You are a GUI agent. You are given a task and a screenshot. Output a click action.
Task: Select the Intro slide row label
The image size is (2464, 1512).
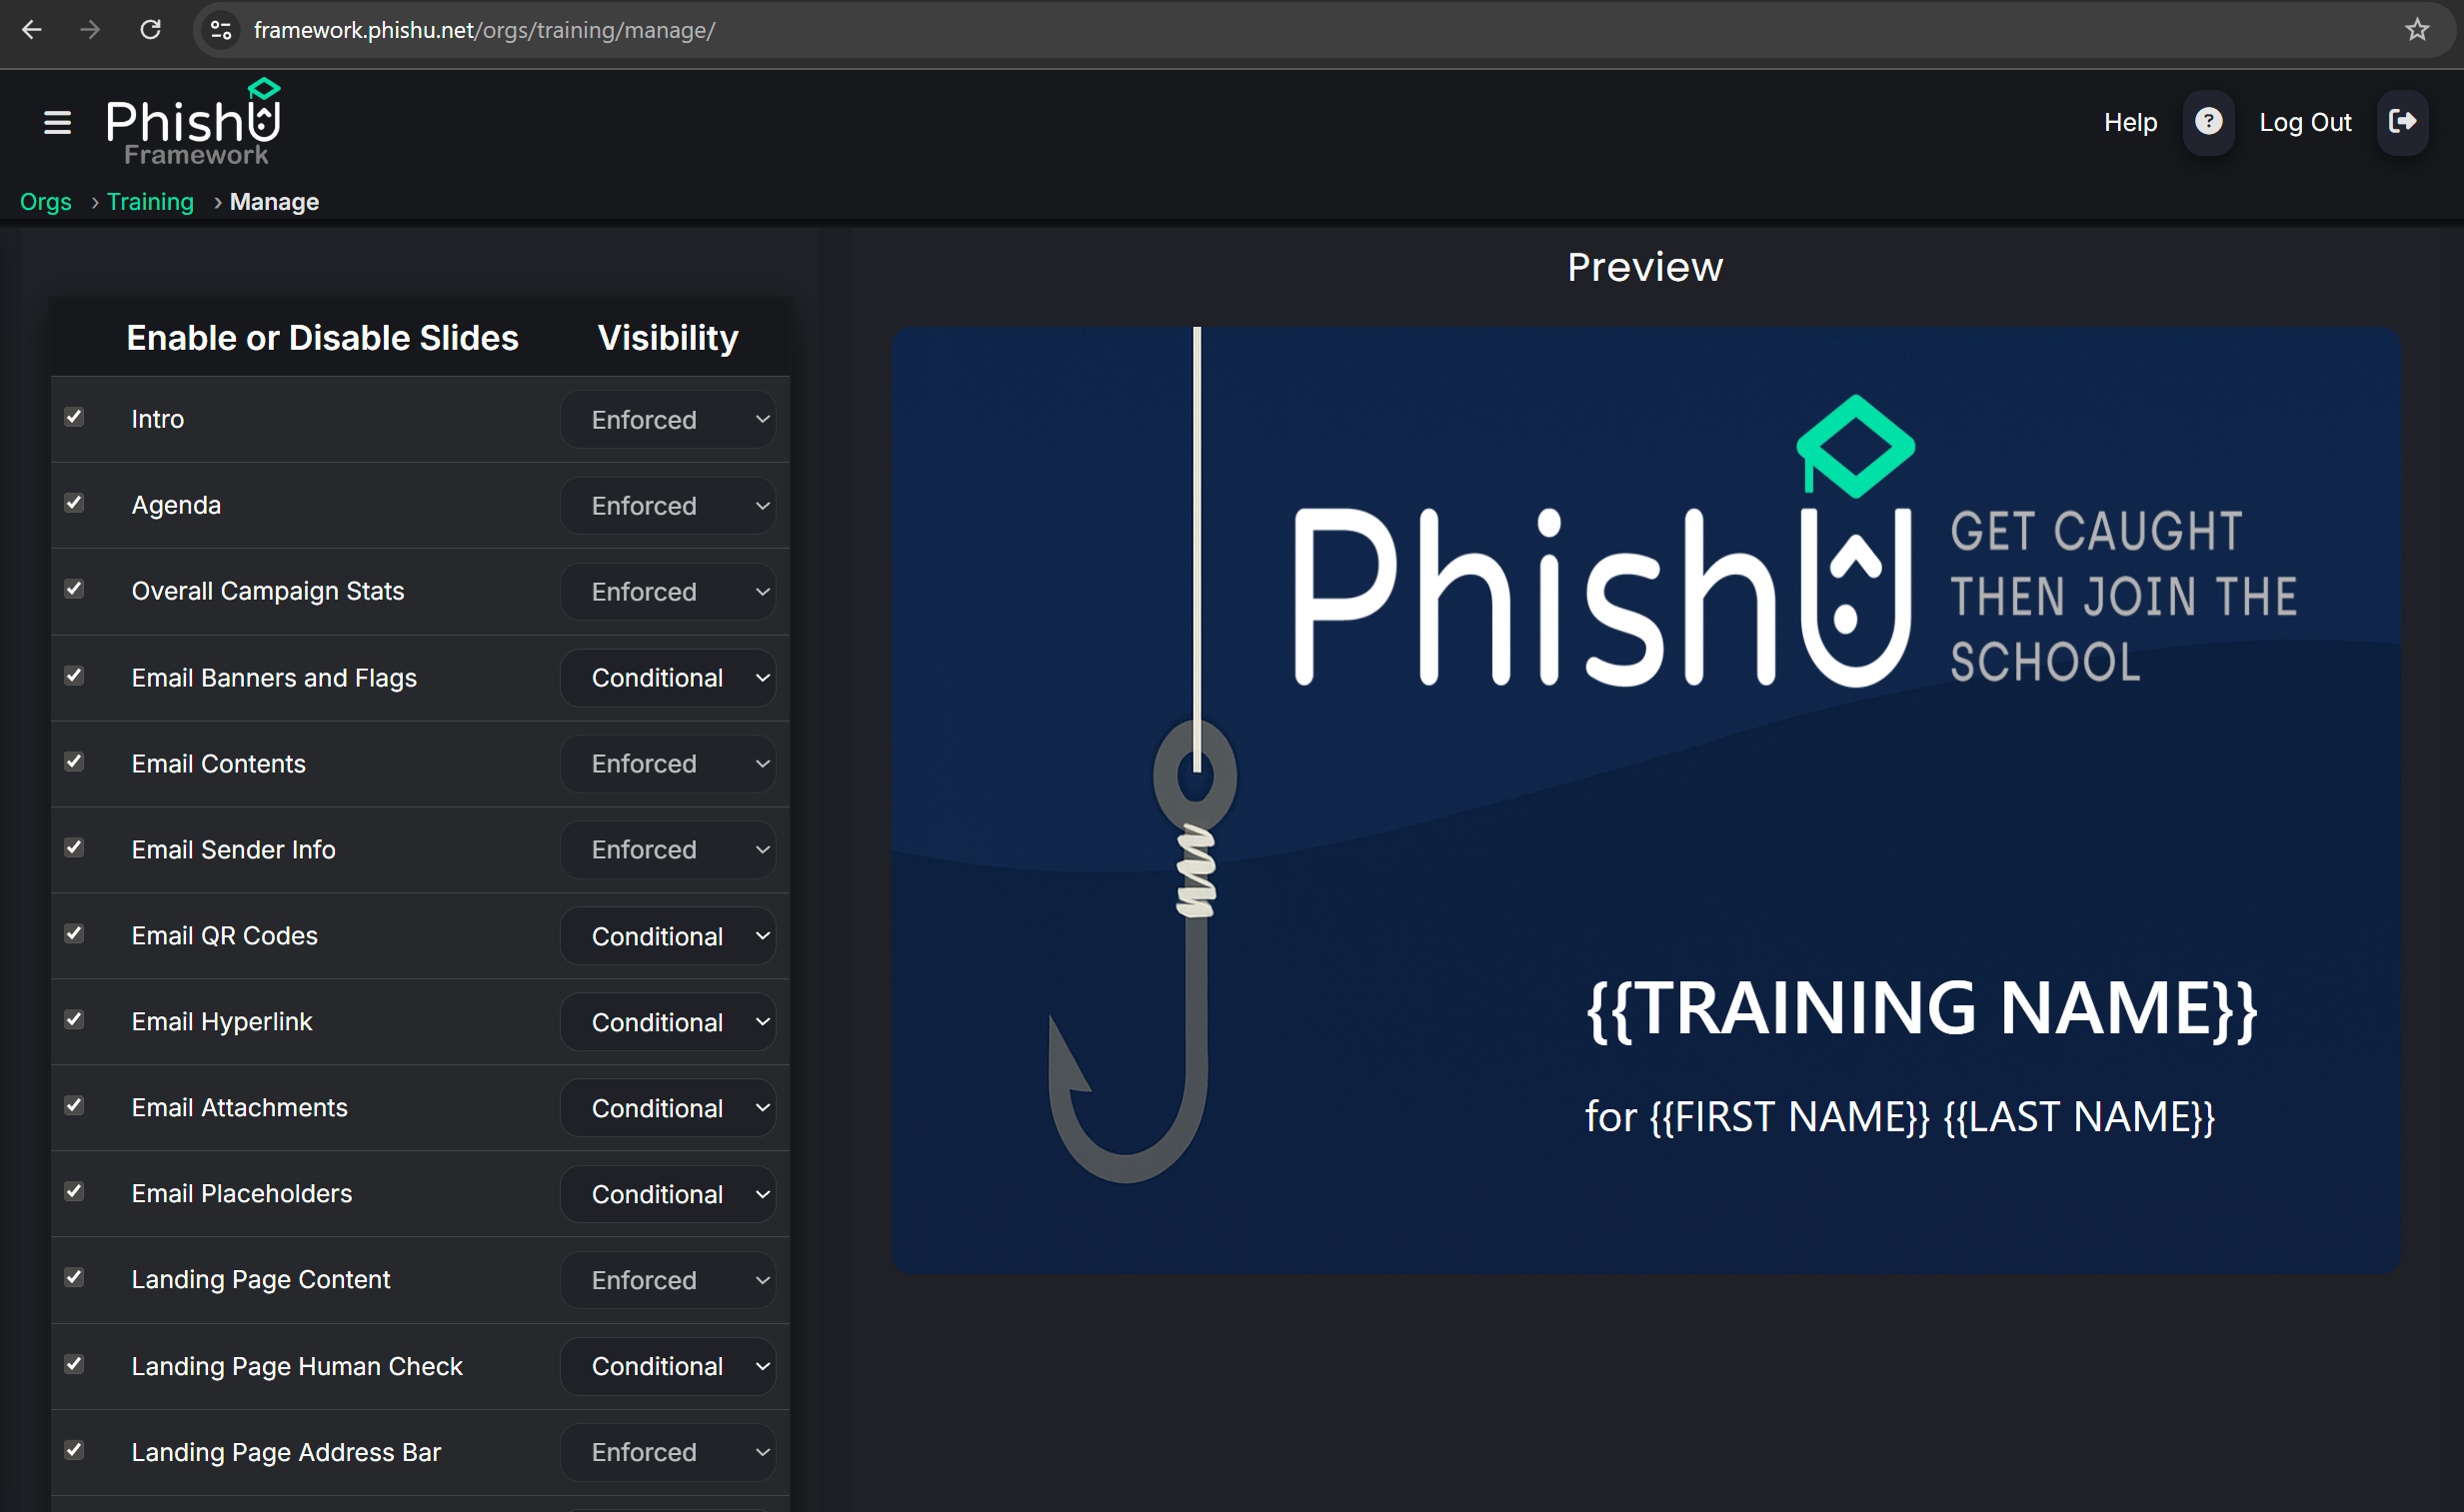[x=158, y=419]
